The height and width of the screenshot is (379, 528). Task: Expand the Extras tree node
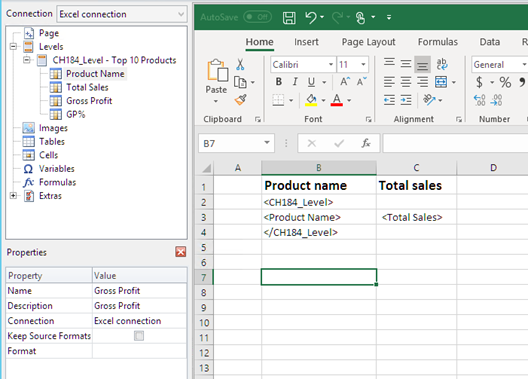[x=13, y=196]
